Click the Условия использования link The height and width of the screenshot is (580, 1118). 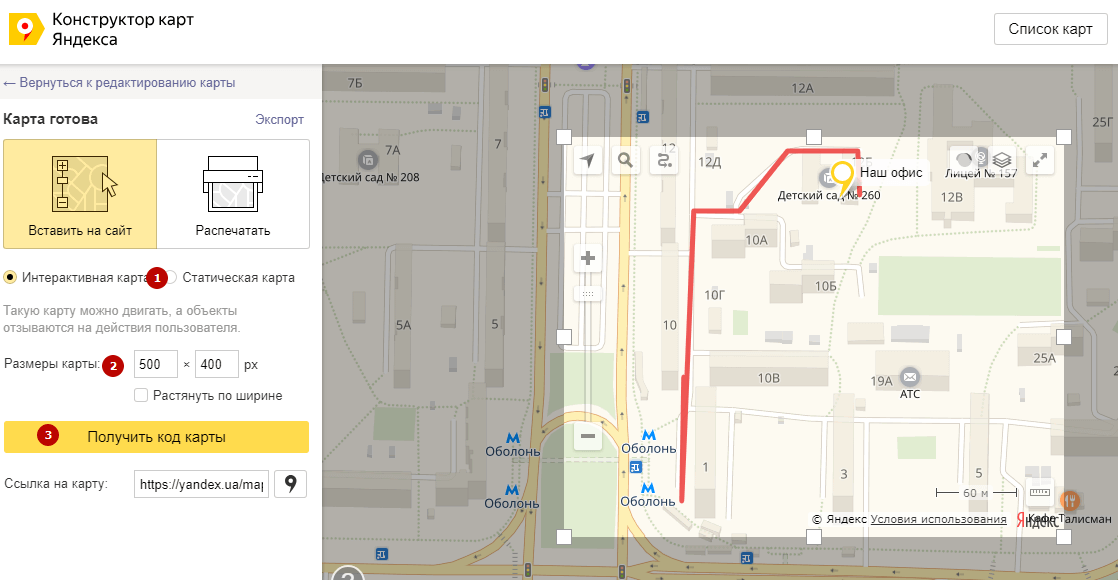tap(938, 519)
